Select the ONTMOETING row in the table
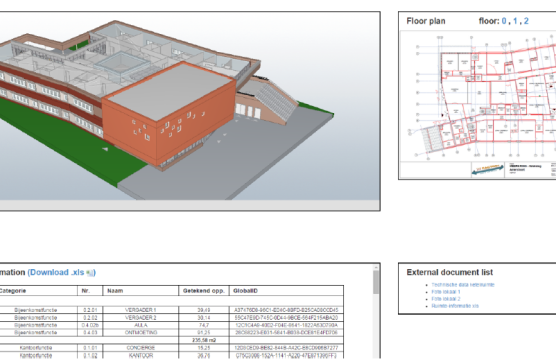Image resolution: width=556 pixels, height=364 pixels. [171, 332]
